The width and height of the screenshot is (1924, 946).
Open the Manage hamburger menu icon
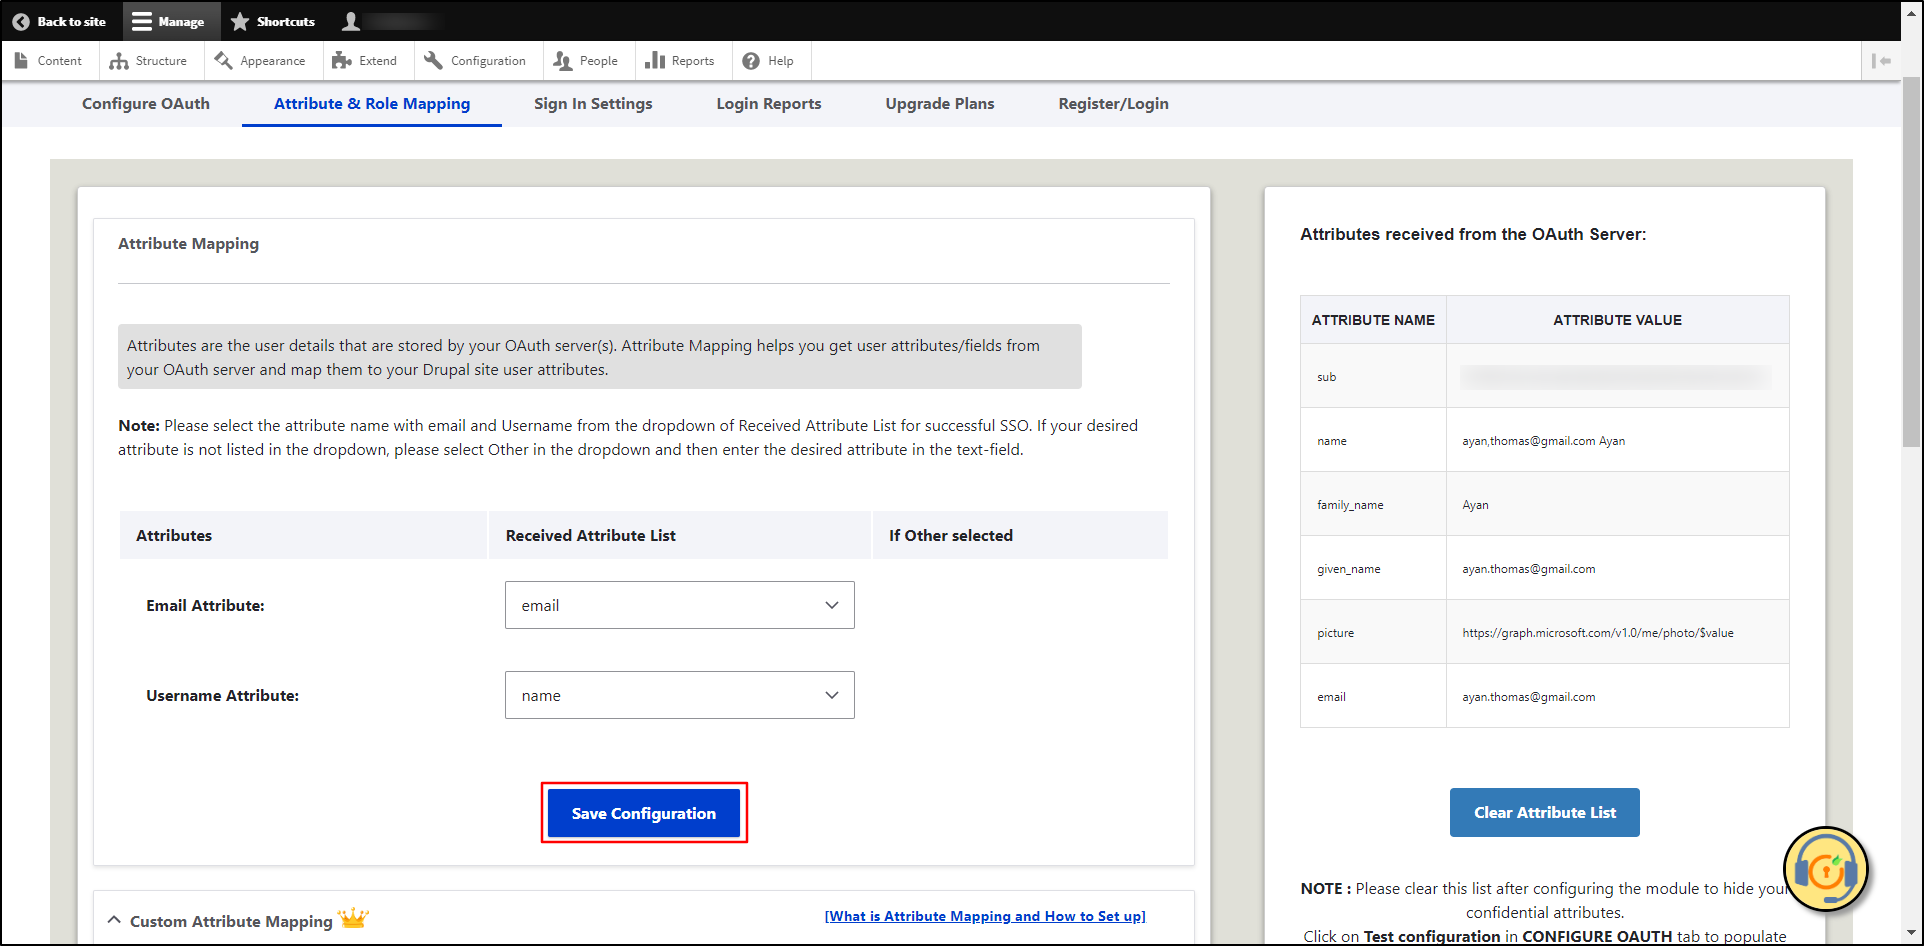141,21
